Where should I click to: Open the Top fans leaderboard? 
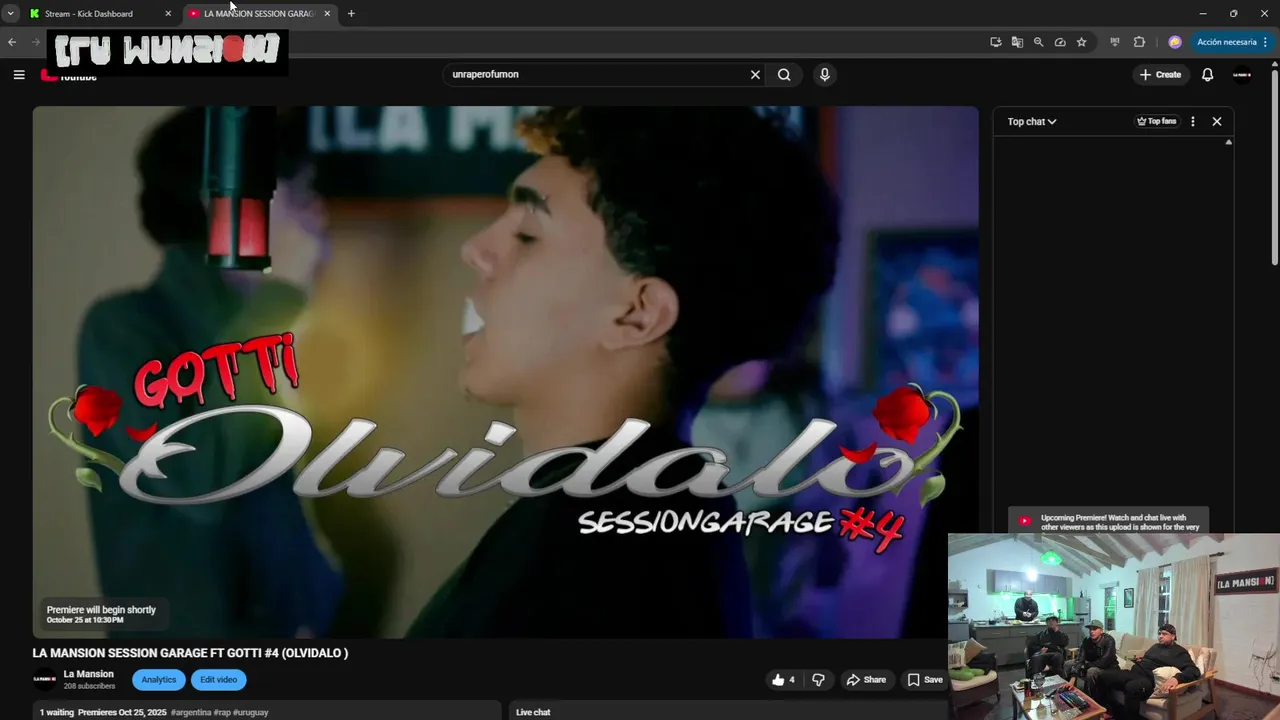[1156, 122]
